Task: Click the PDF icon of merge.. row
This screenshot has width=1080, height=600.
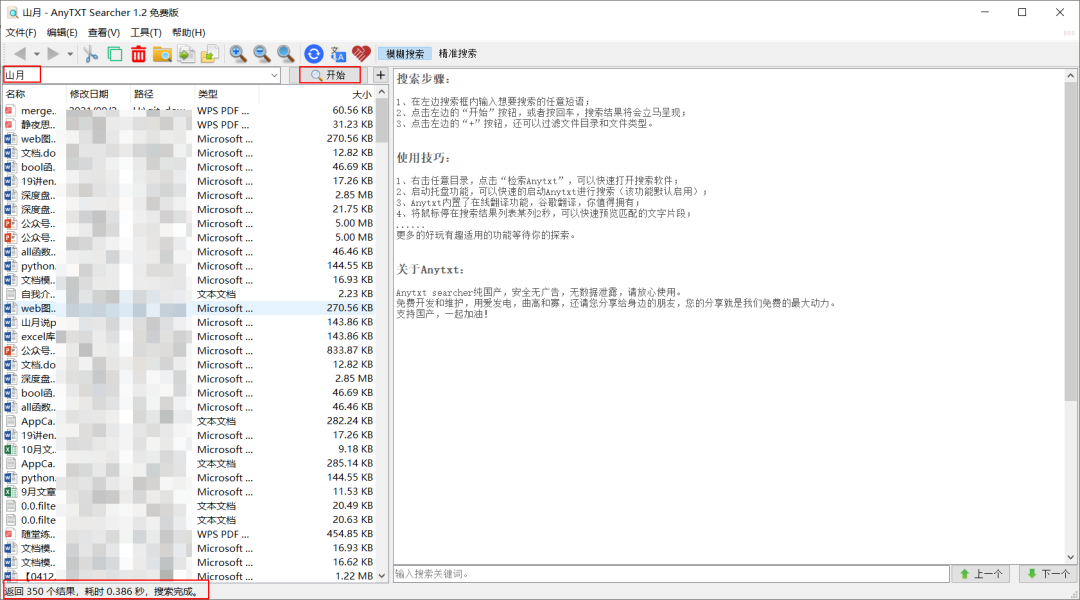Action: click(10, 110)
